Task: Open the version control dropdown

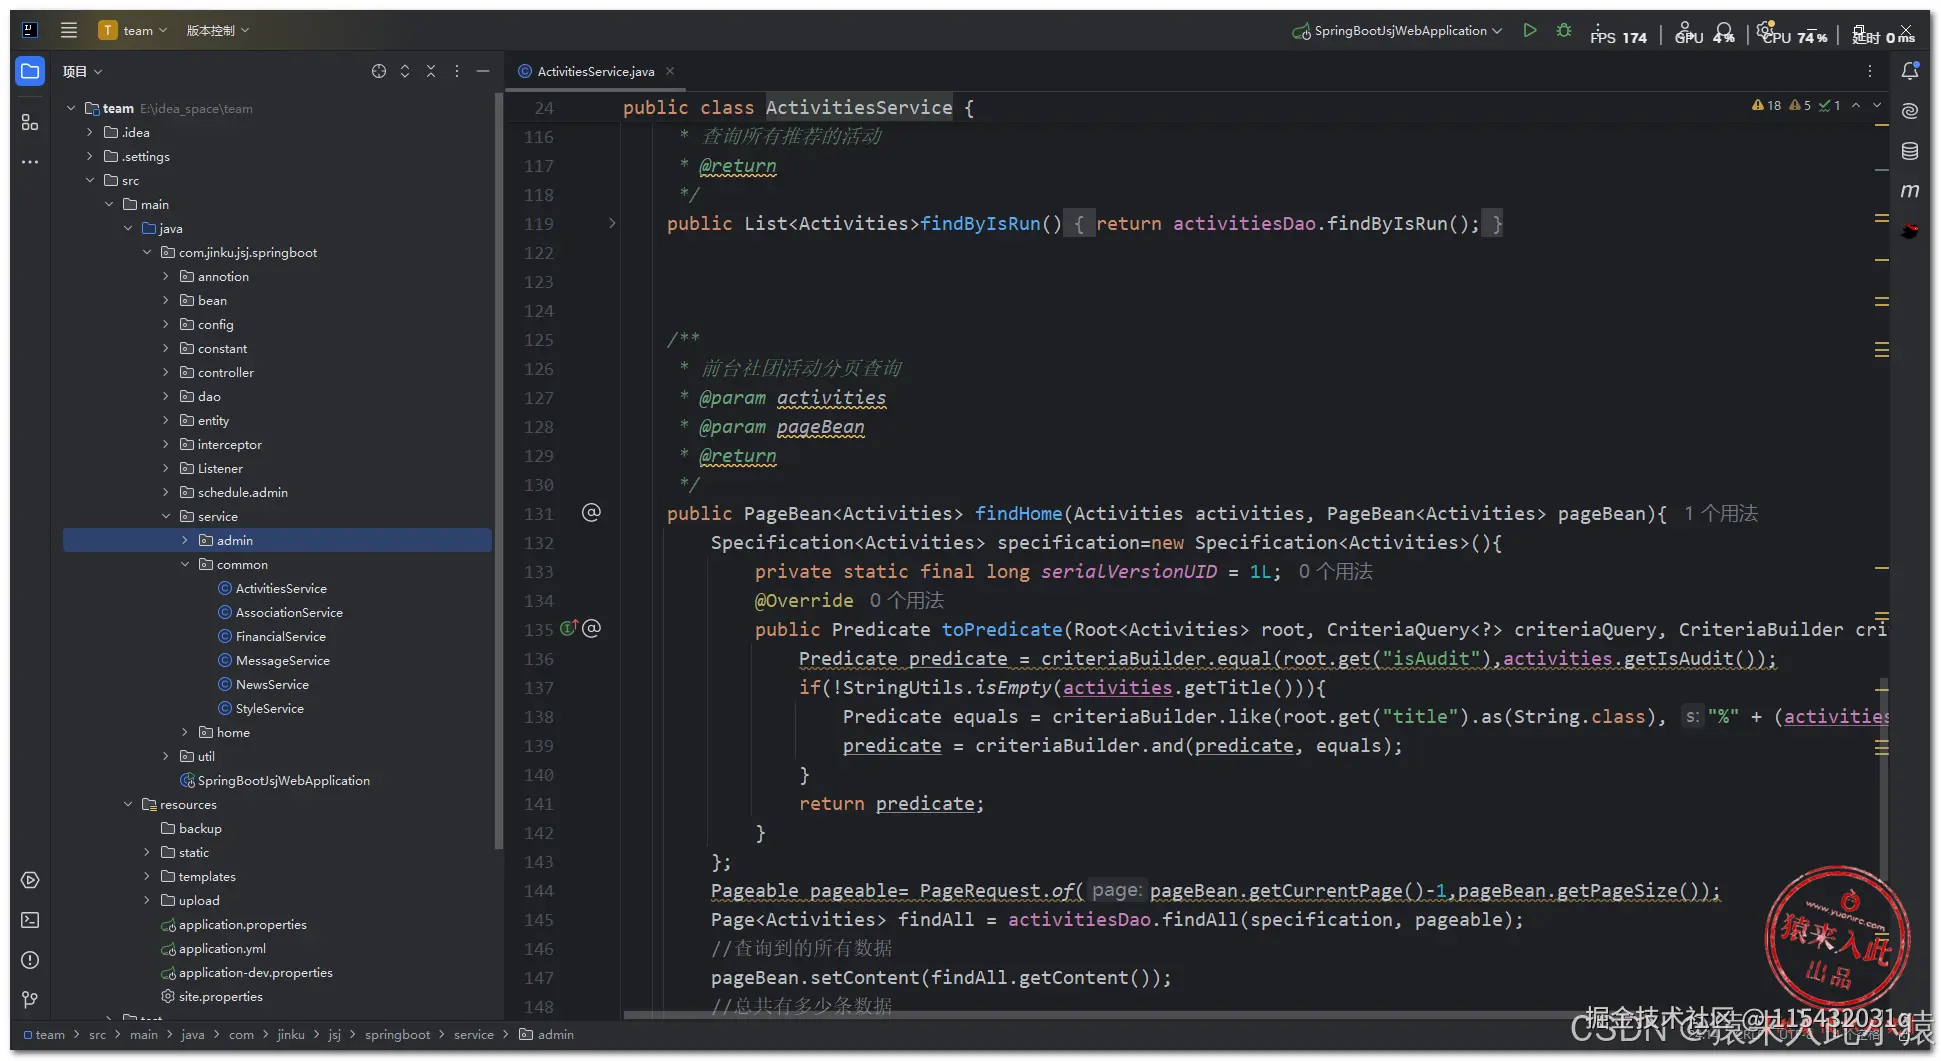Action: (x=217, y=30)
